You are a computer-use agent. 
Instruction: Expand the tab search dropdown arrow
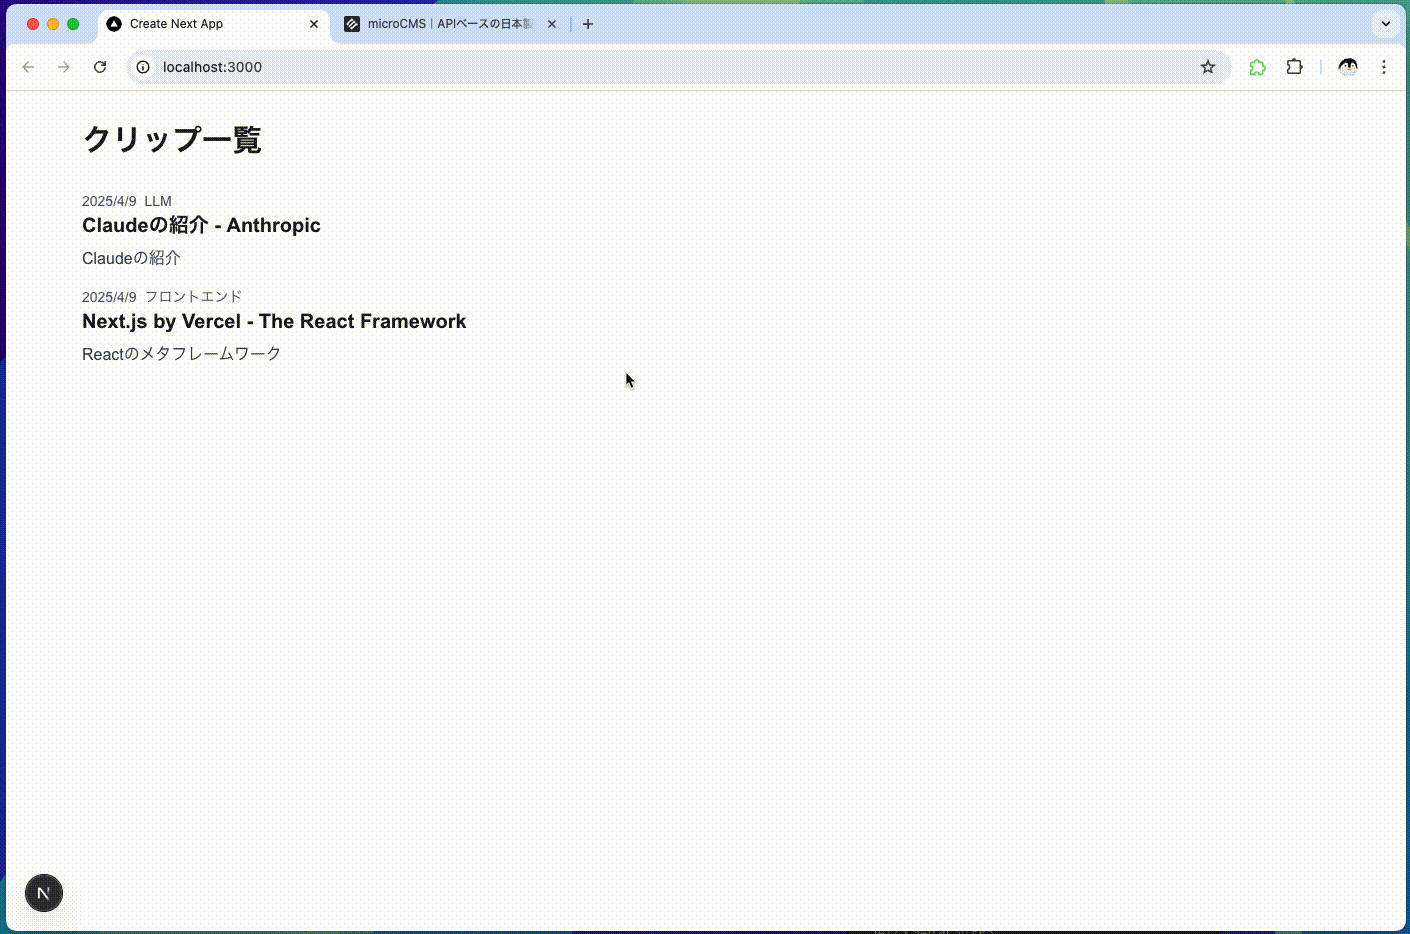pos(1386,24)
